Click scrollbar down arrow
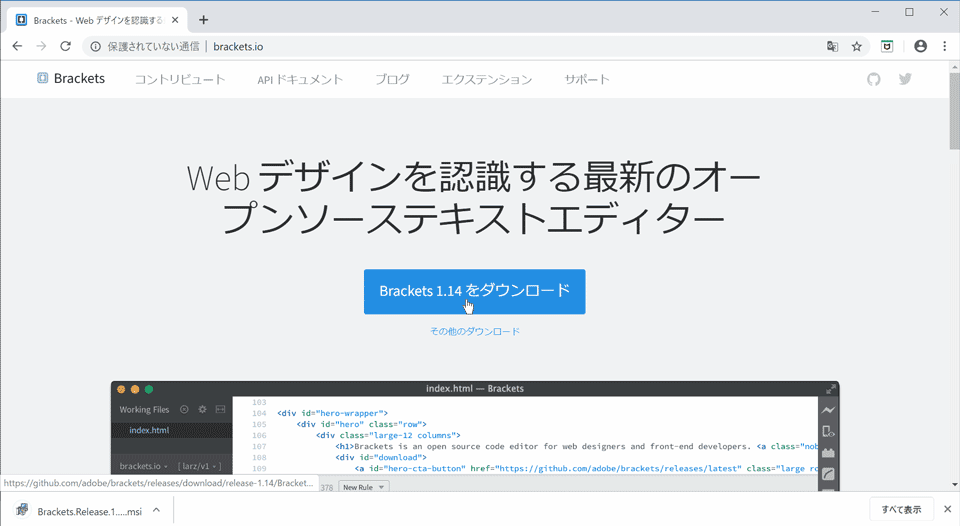960x526 pixels. click(954, 485)
